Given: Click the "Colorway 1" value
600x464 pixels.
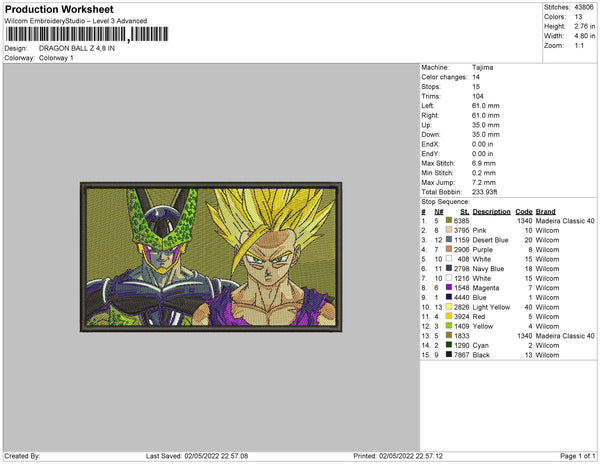Looking at the screenshot, I should (x=56, y=58).
